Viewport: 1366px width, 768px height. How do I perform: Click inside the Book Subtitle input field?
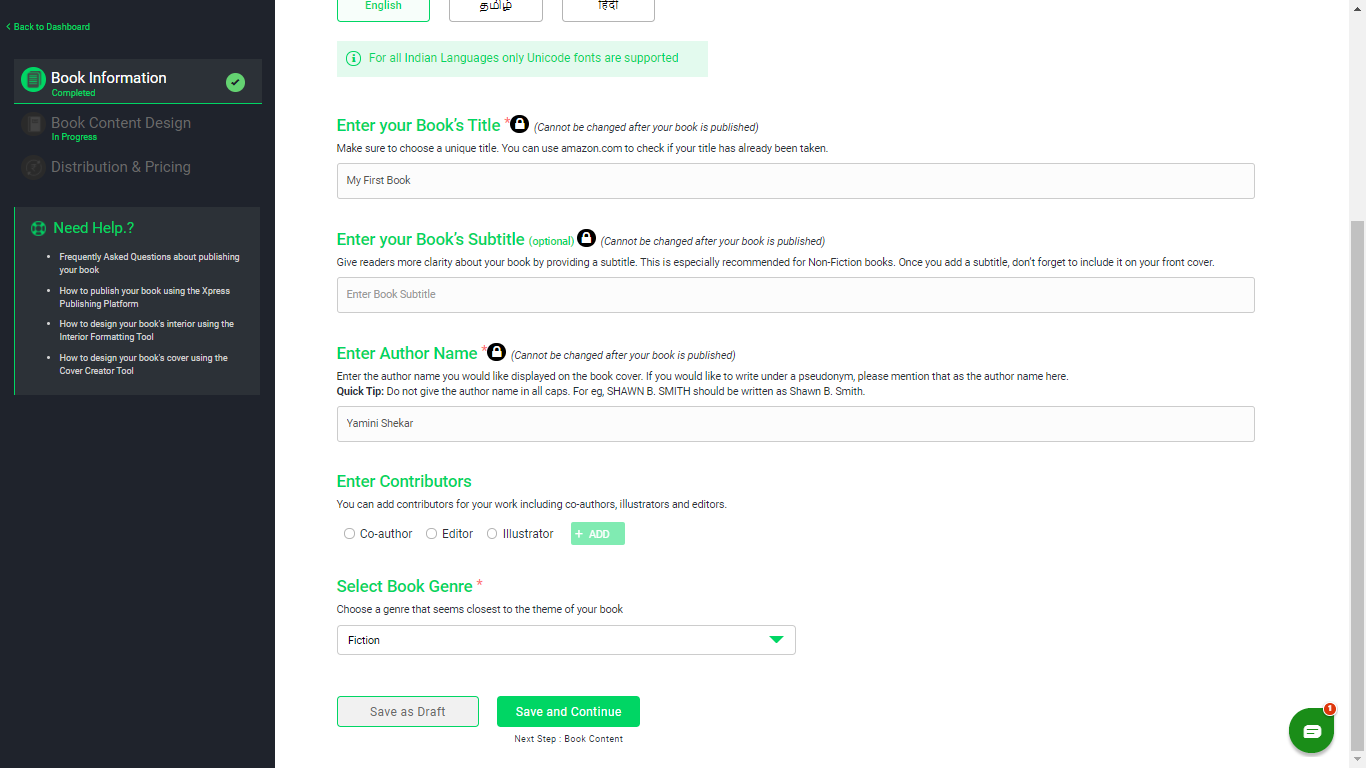point(700,295)
